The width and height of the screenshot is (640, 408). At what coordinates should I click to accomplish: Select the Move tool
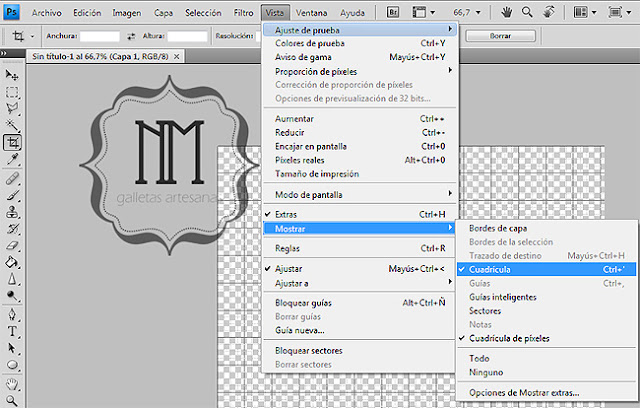pyautogui.click(x=12, y=75)
